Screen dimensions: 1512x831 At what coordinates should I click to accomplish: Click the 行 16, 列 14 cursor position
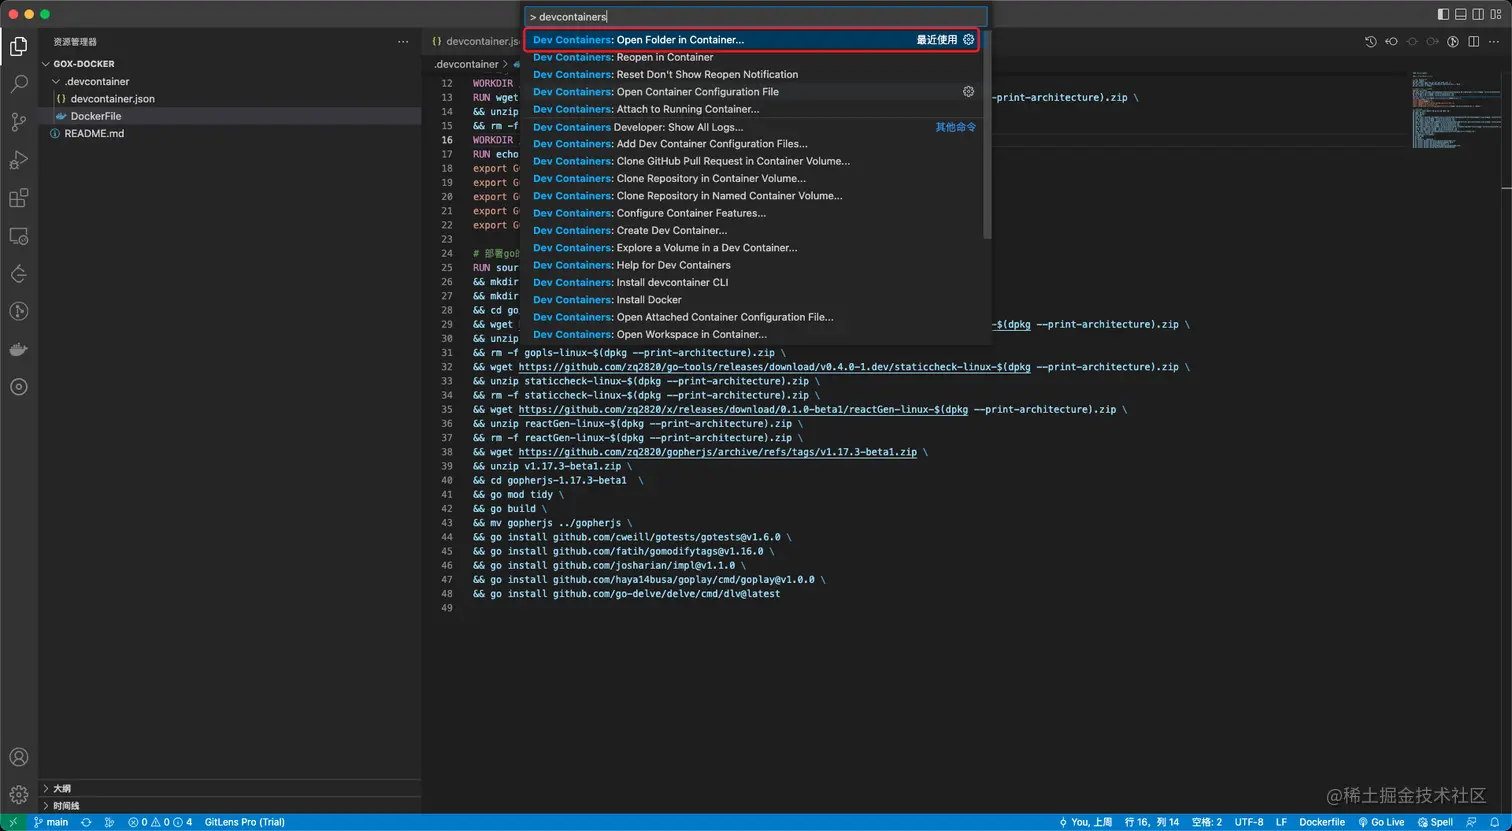point(1152,822)
